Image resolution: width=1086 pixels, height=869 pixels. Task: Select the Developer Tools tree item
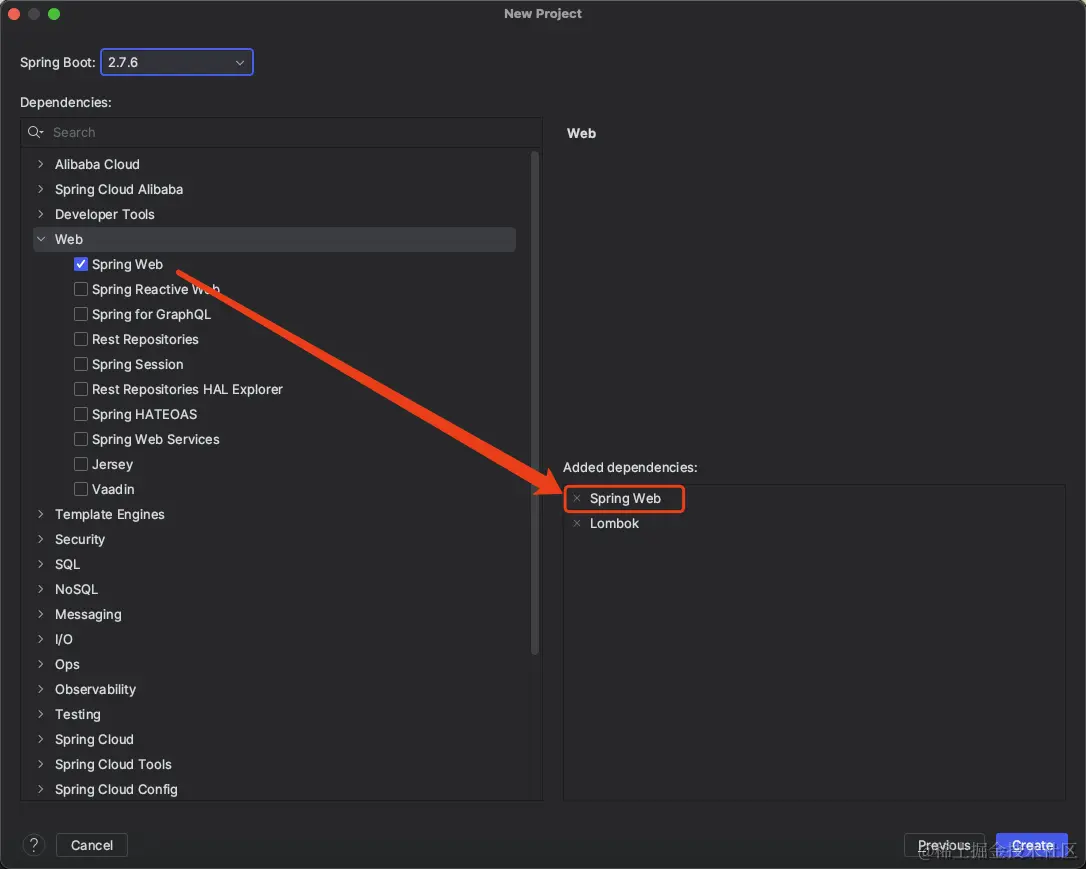(105, 214)
